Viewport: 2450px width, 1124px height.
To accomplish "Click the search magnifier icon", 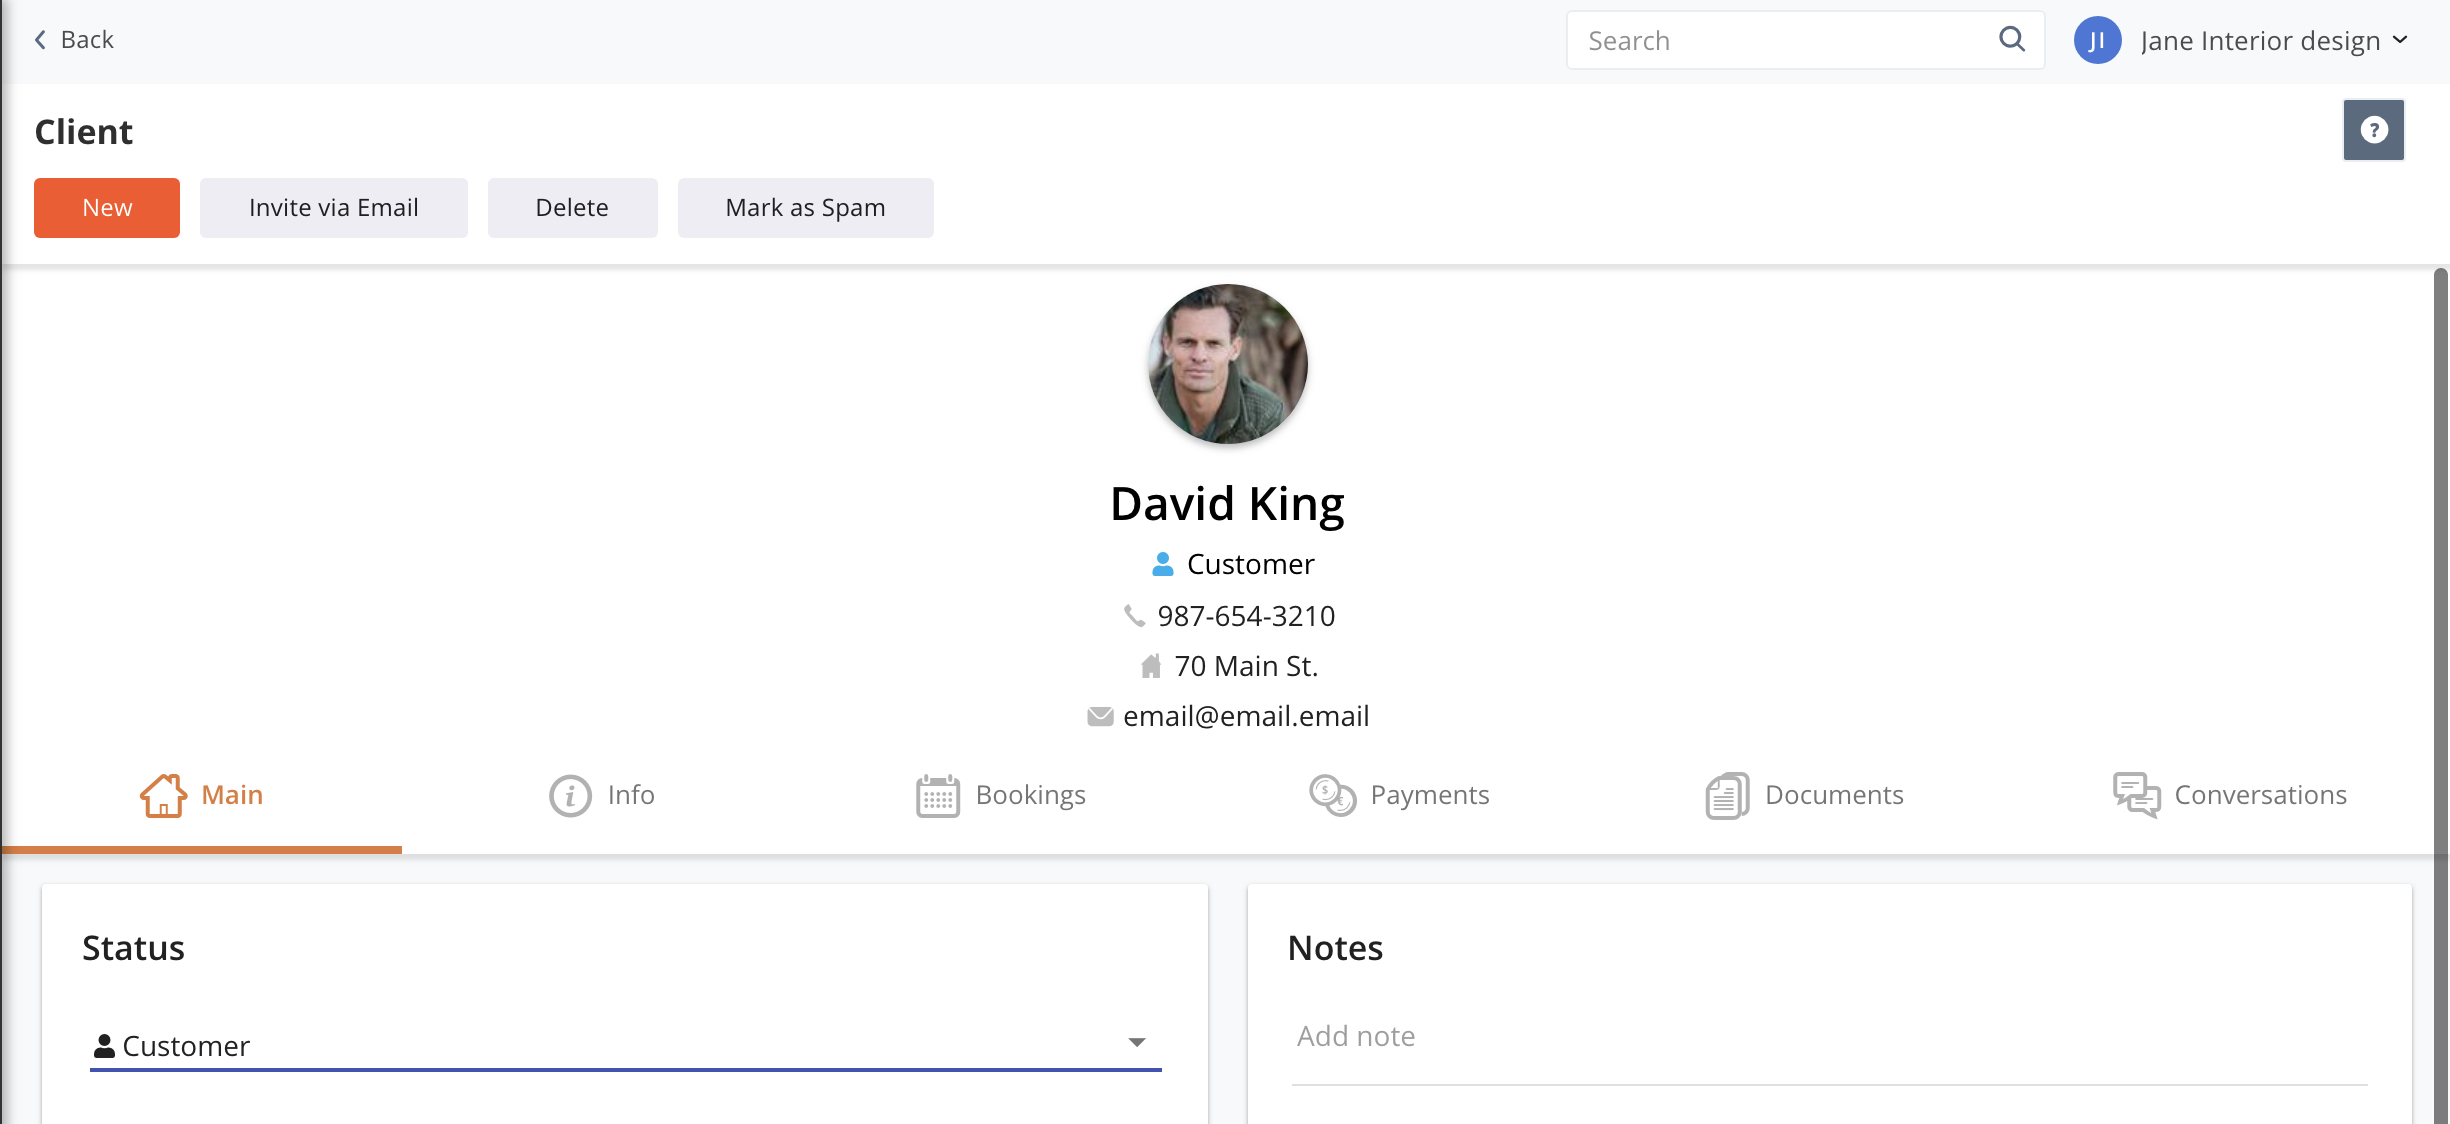I will click(x=2012, y=39).
